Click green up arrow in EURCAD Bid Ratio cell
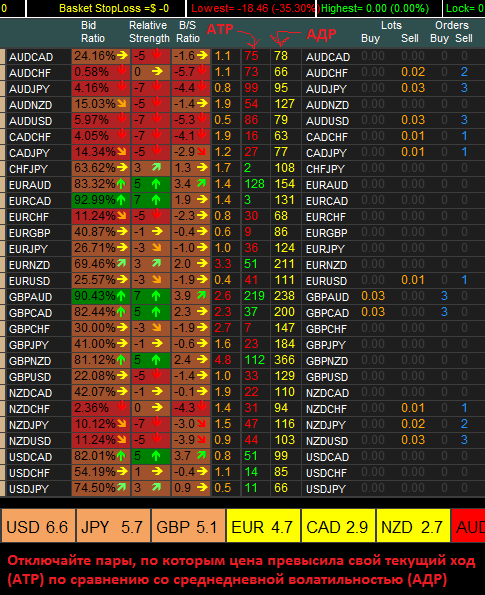This screenshot has width=485, height=595. (x=121, y=200)
